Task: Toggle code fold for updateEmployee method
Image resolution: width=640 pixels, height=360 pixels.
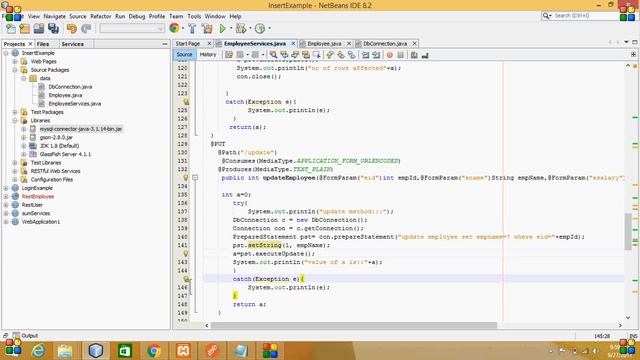Action: pyautogui.click(x=195, y=178)
